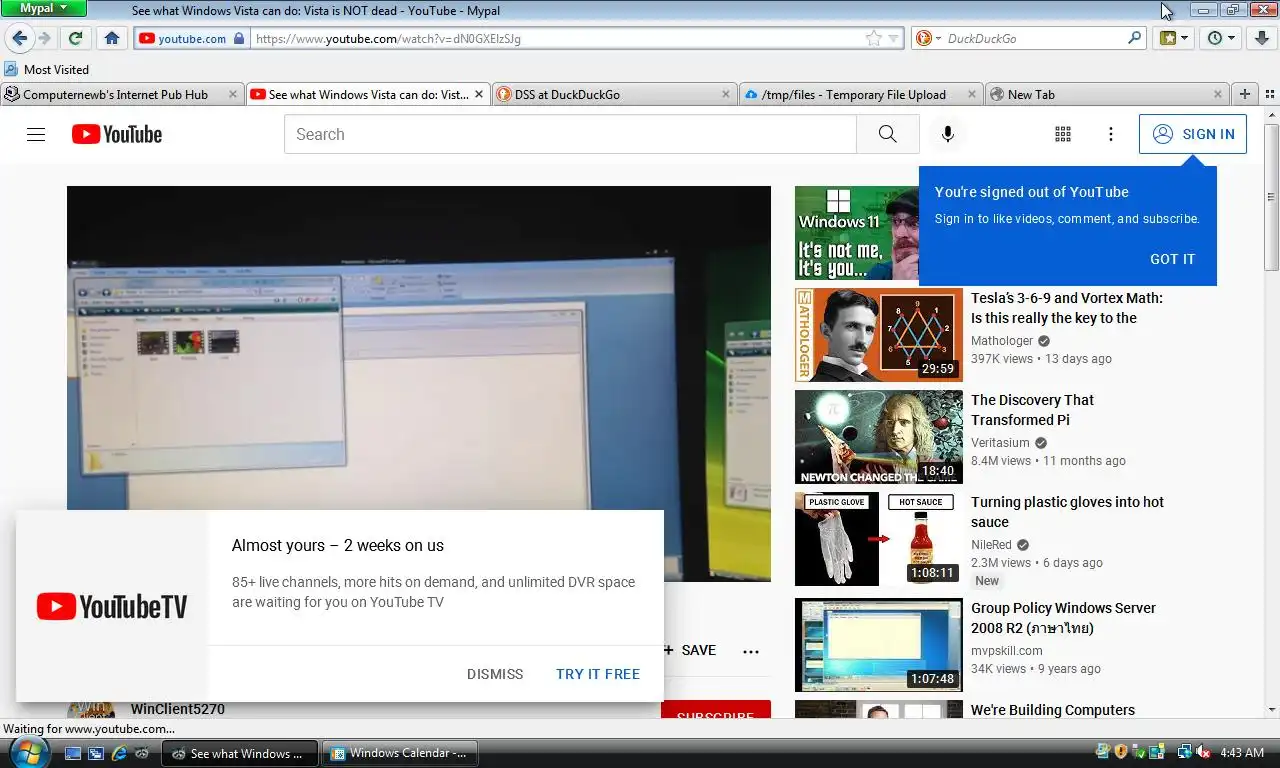Open the Bookmarks menu toolbar button

(1173, 38)
